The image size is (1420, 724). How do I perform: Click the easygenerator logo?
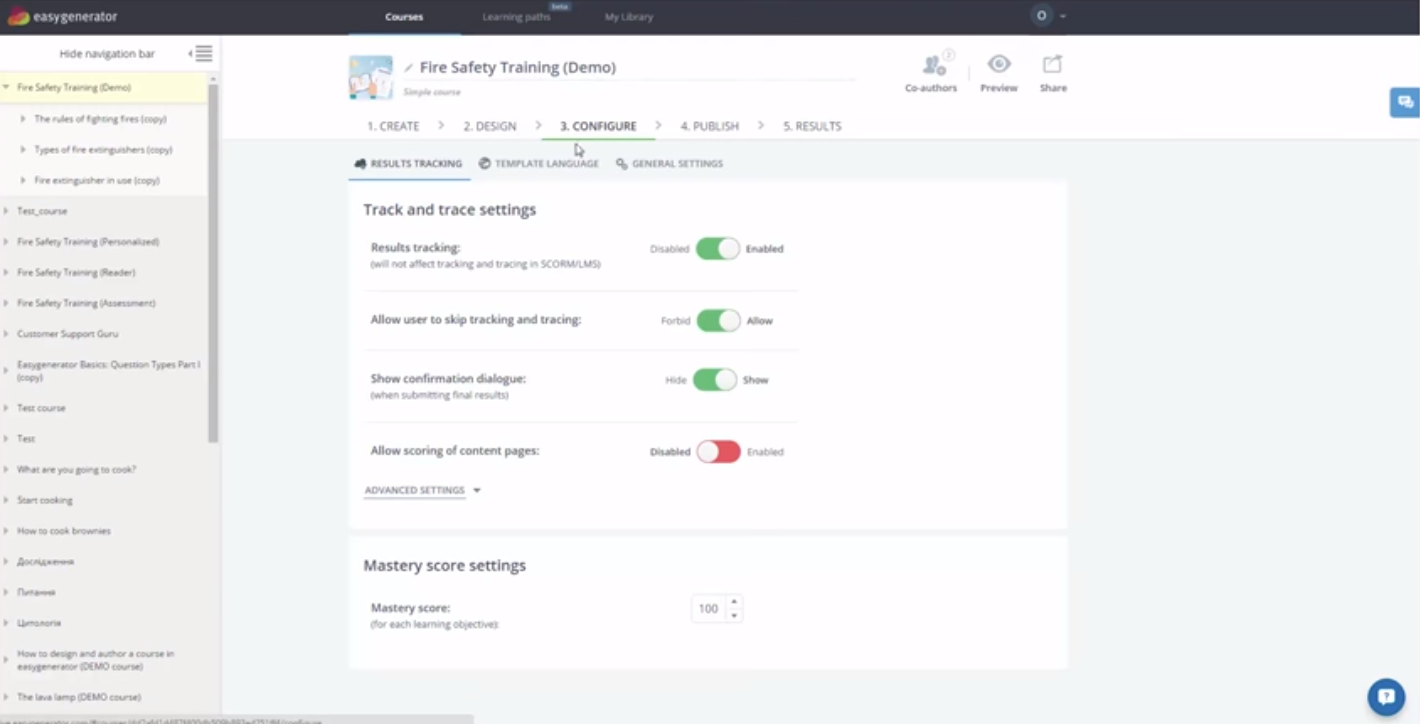tap(62, 17)
